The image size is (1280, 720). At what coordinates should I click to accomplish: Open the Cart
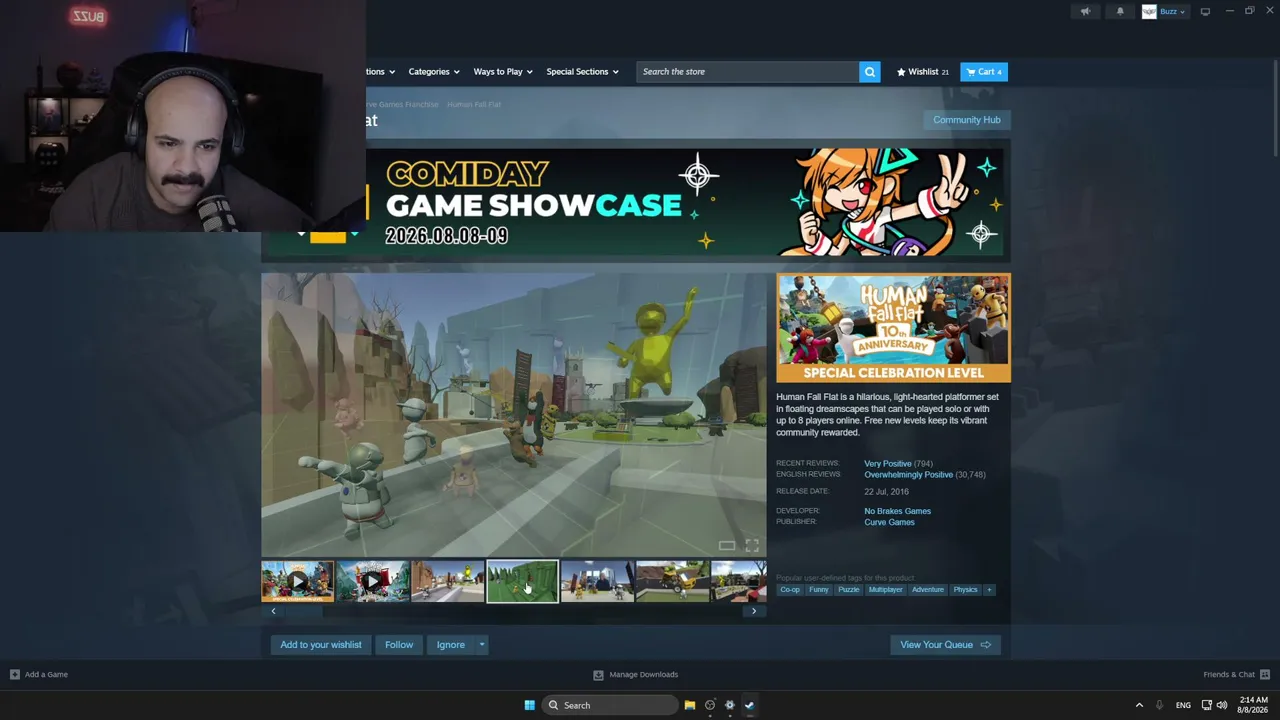984,72
